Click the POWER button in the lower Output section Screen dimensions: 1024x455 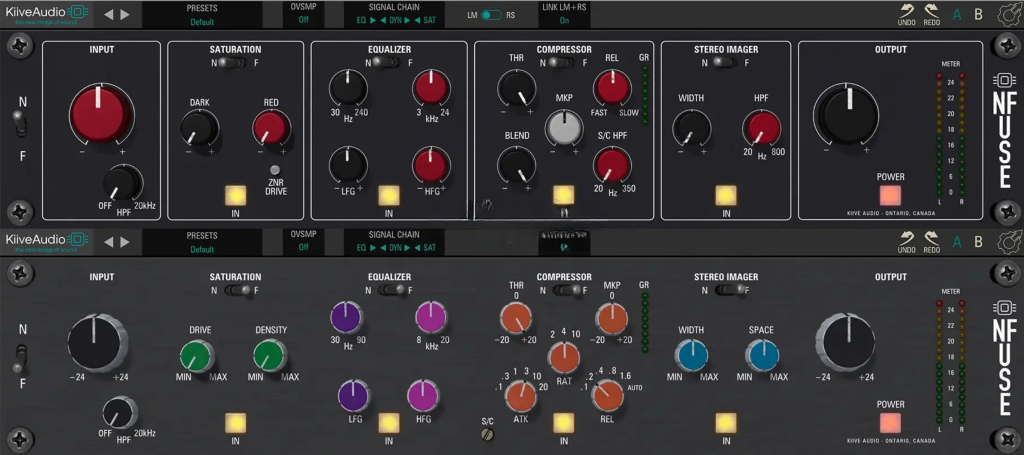pos(890,423)
